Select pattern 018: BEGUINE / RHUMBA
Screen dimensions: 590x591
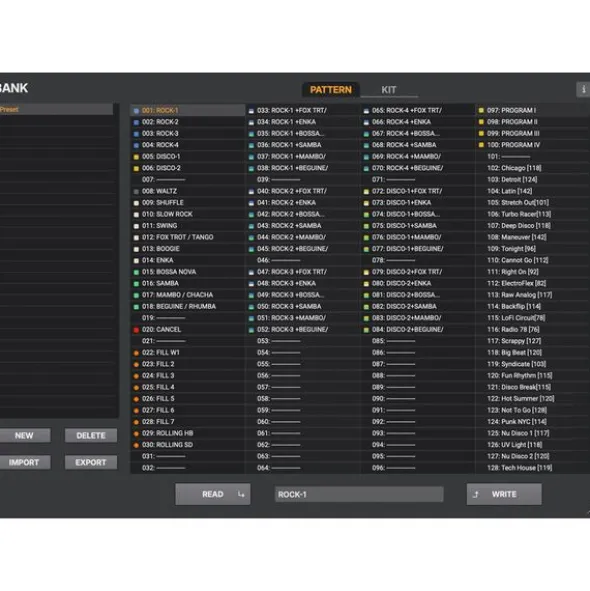188,306
